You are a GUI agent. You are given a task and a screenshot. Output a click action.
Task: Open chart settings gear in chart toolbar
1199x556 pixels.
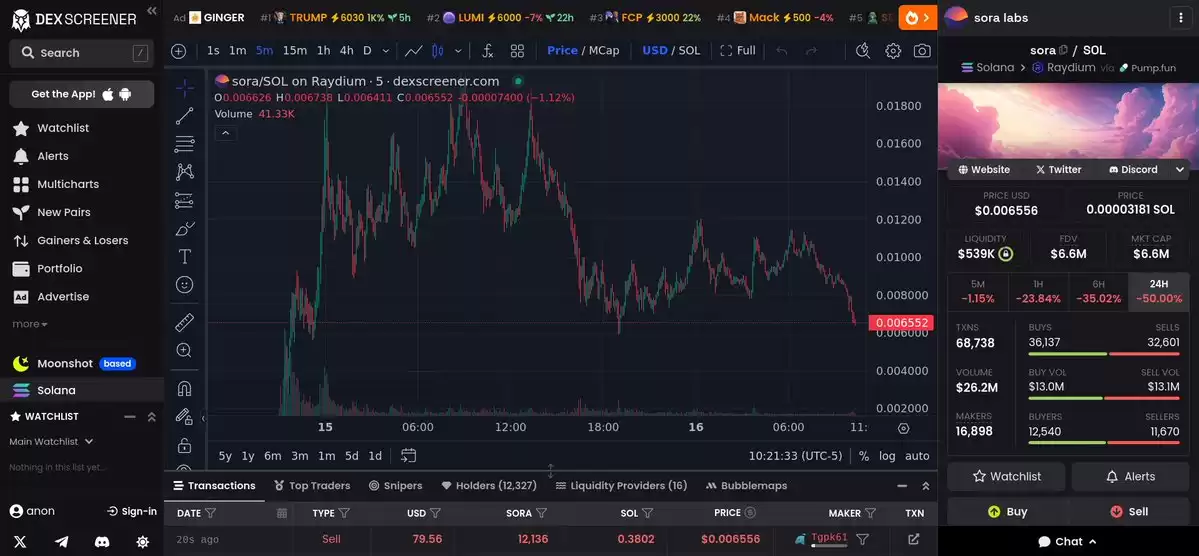pyautogui.click(x=892, y=50)
